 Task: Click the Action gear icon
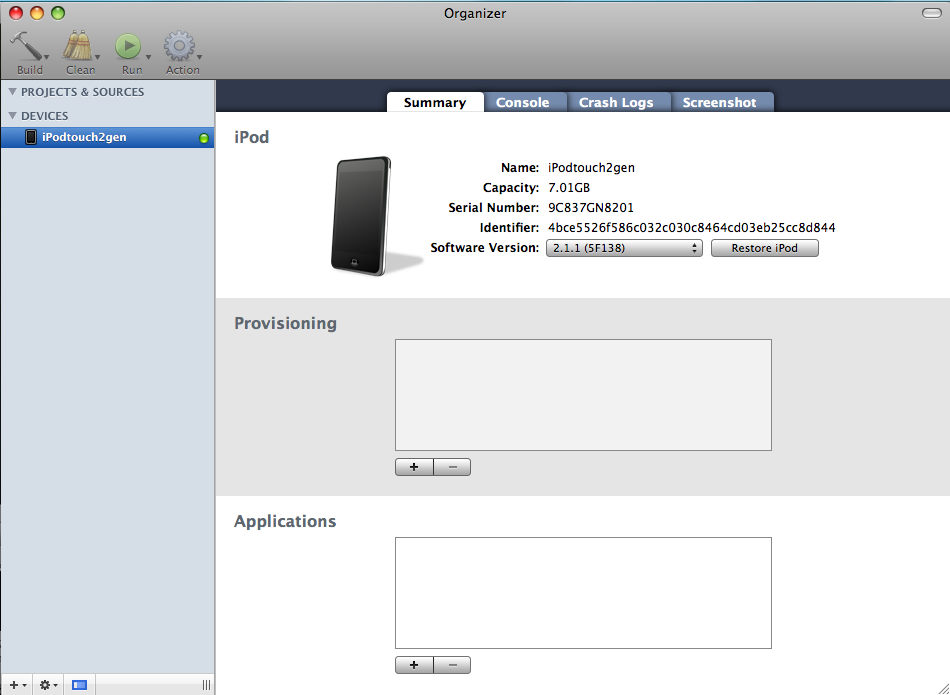(179, 46)
